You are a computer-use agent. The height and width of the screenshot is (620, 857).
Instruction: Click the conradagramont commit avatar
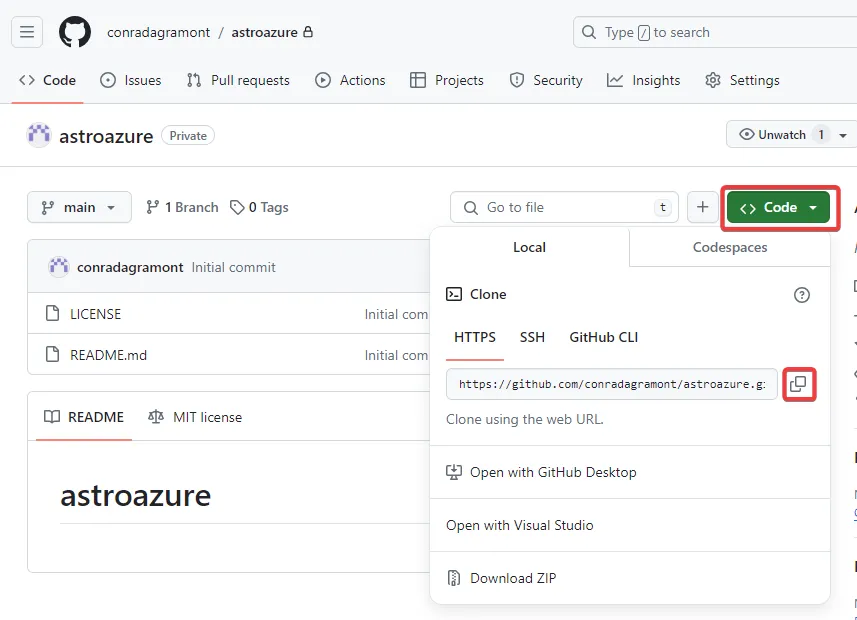pos(58,267)
